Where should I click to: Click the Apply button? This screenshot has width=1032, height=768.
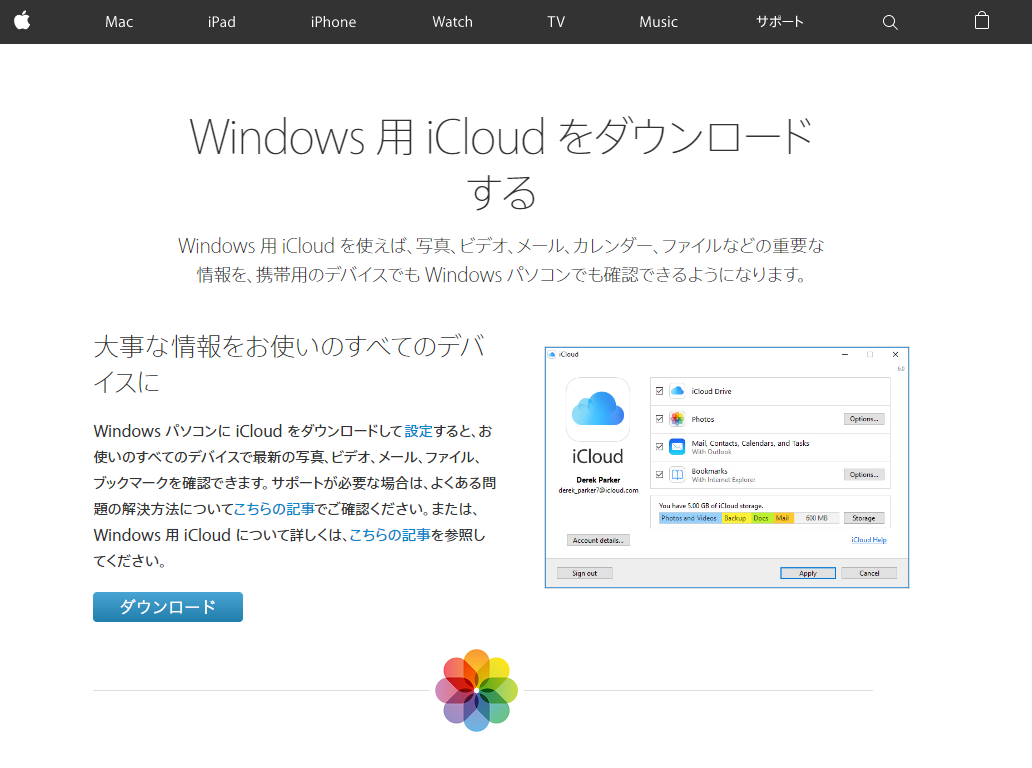pyautogui.click(x=808, y=573)
